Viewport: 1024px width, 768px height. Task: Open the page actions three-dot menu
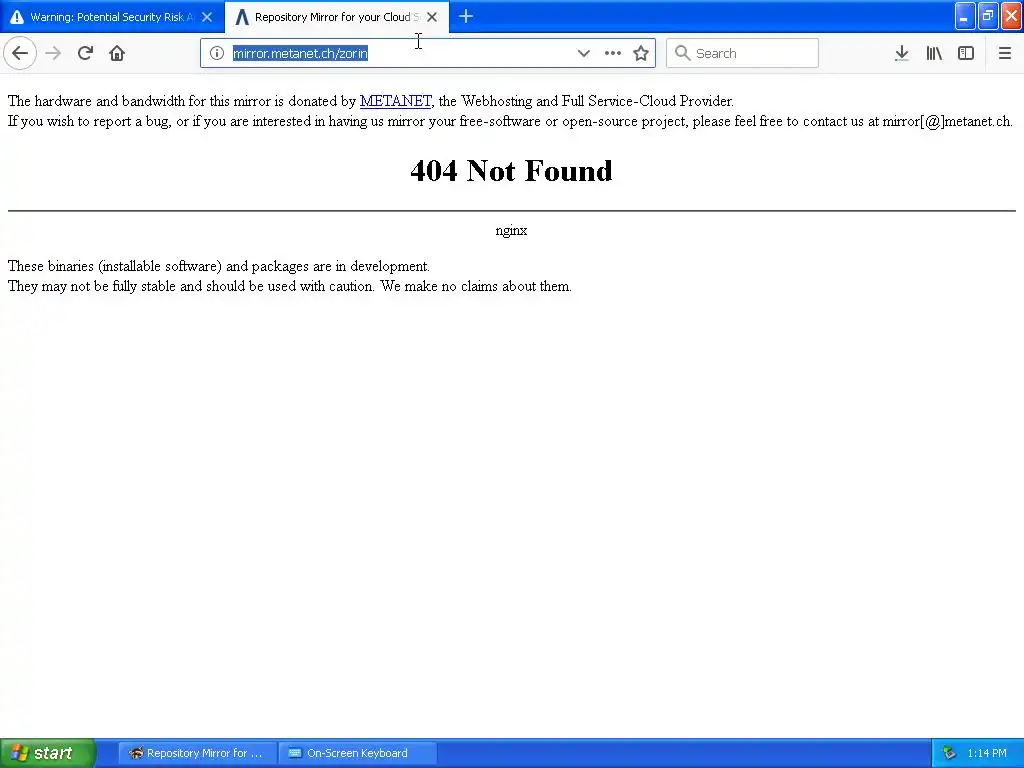click(x=613, y=53)
